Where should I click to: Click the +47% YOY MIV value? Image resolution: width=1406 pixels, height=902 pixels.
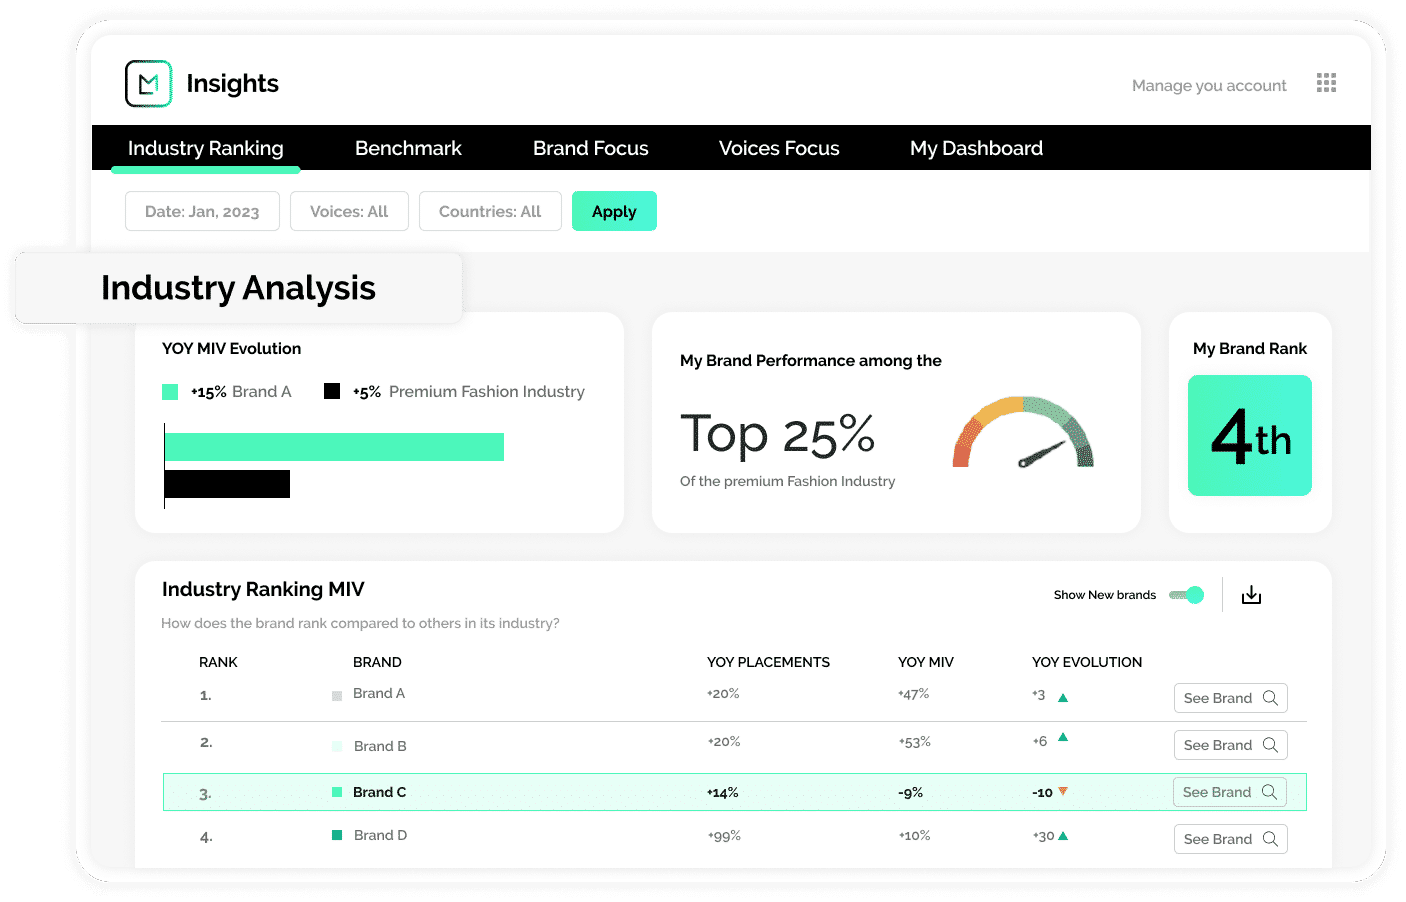913,694
